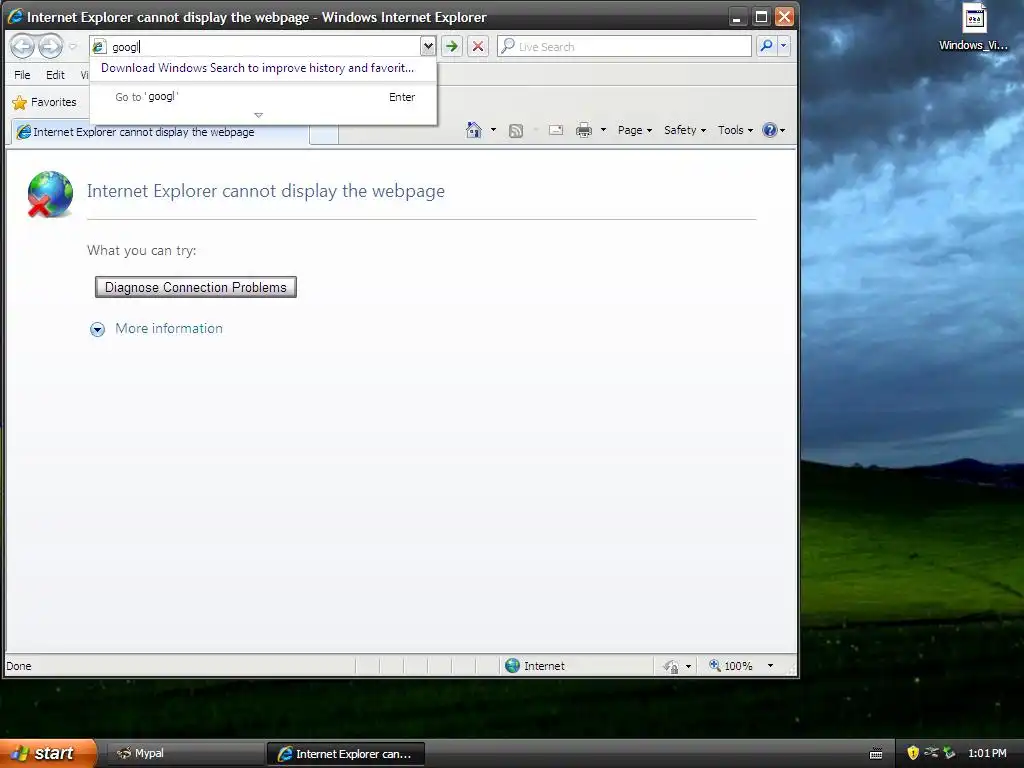Click the IE logo in title bar

[x=16, y=17]
